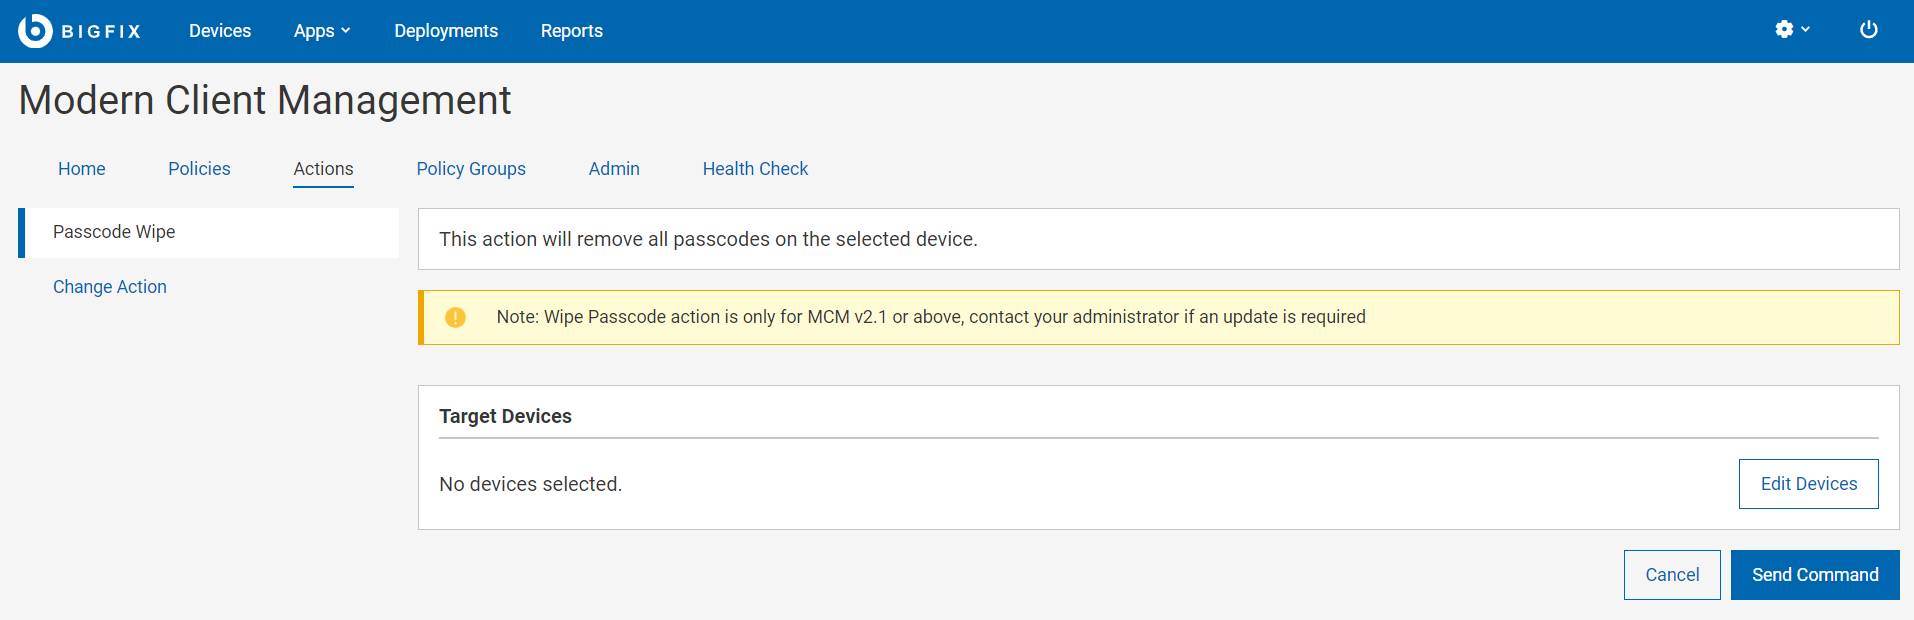Click the power logout icon

(x=1868, y=30)
